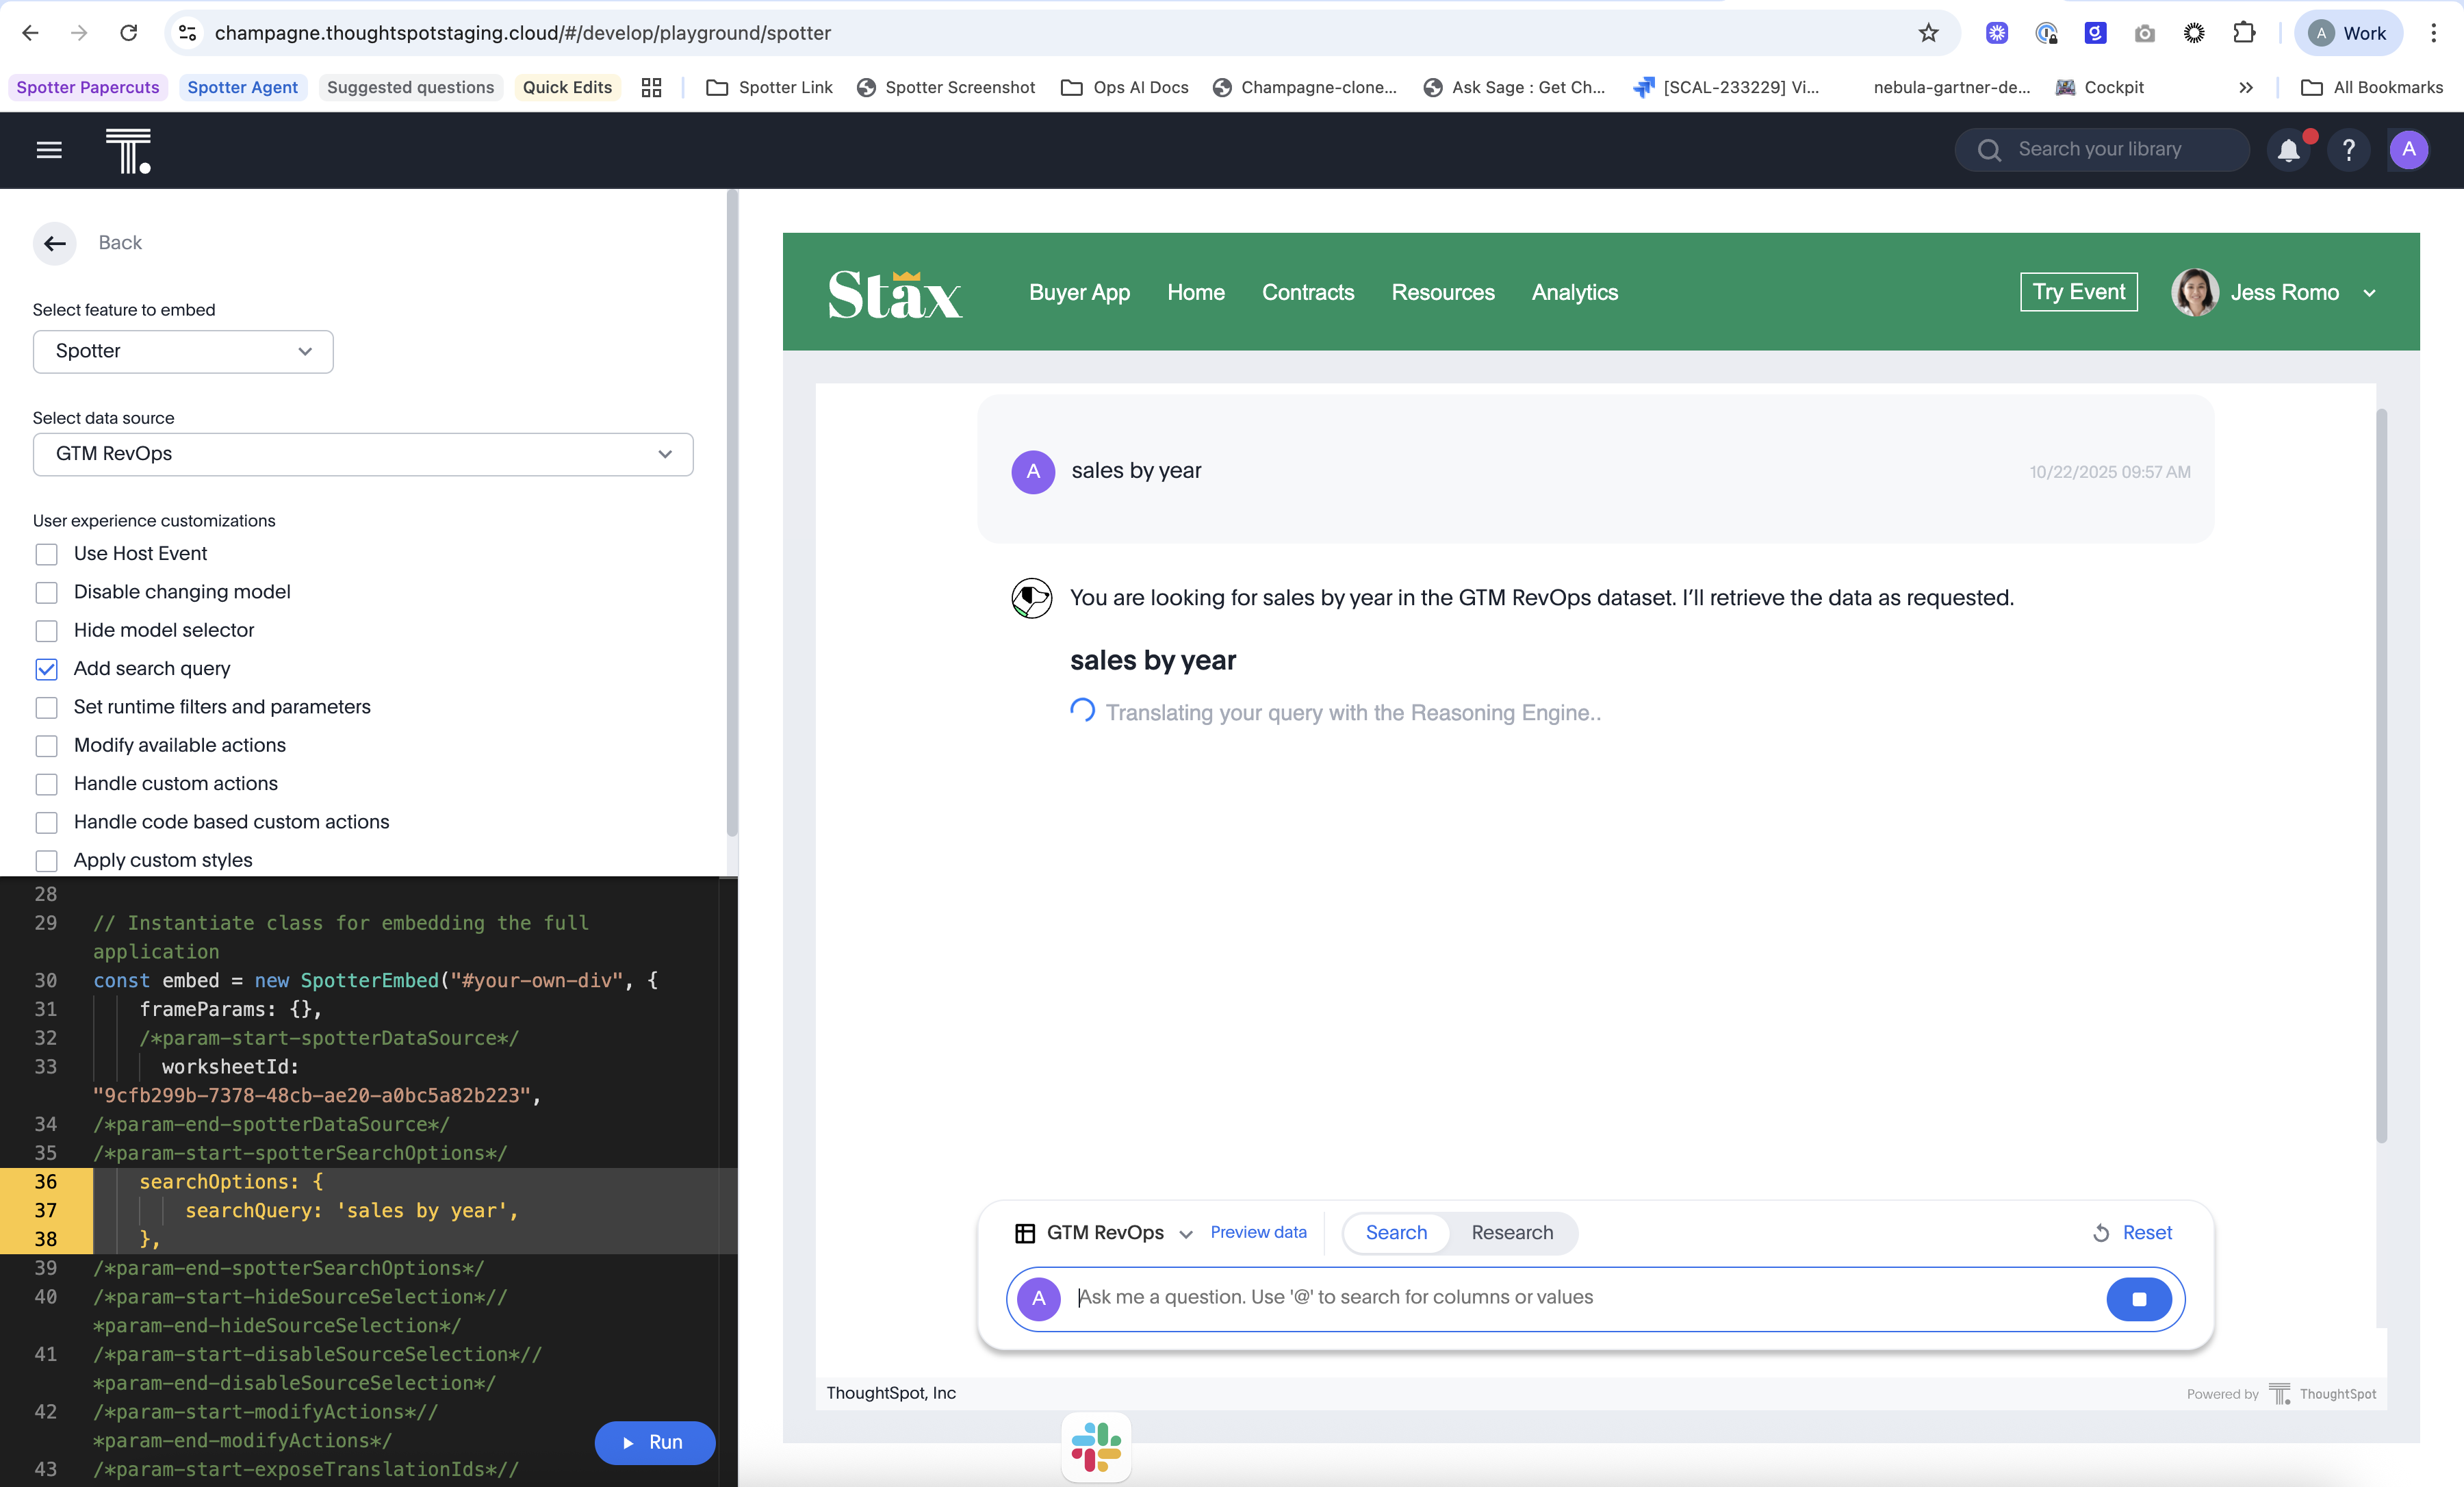Click the Back arrow icon
The height and width of the screenshot is (1487, 2464).
55,243
